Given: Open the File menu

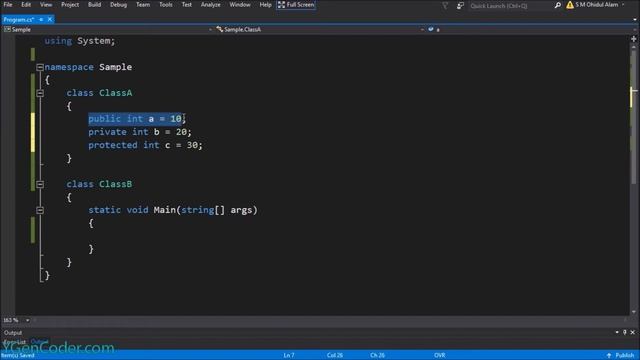Looking at the screenshot, I should (x=8, y=5).
